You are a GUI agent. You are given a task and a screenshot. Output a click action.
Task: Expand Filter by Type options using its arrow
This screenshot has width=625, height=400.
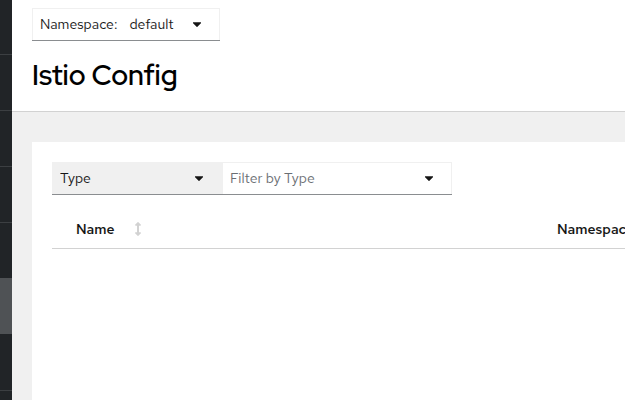(429, 178)
